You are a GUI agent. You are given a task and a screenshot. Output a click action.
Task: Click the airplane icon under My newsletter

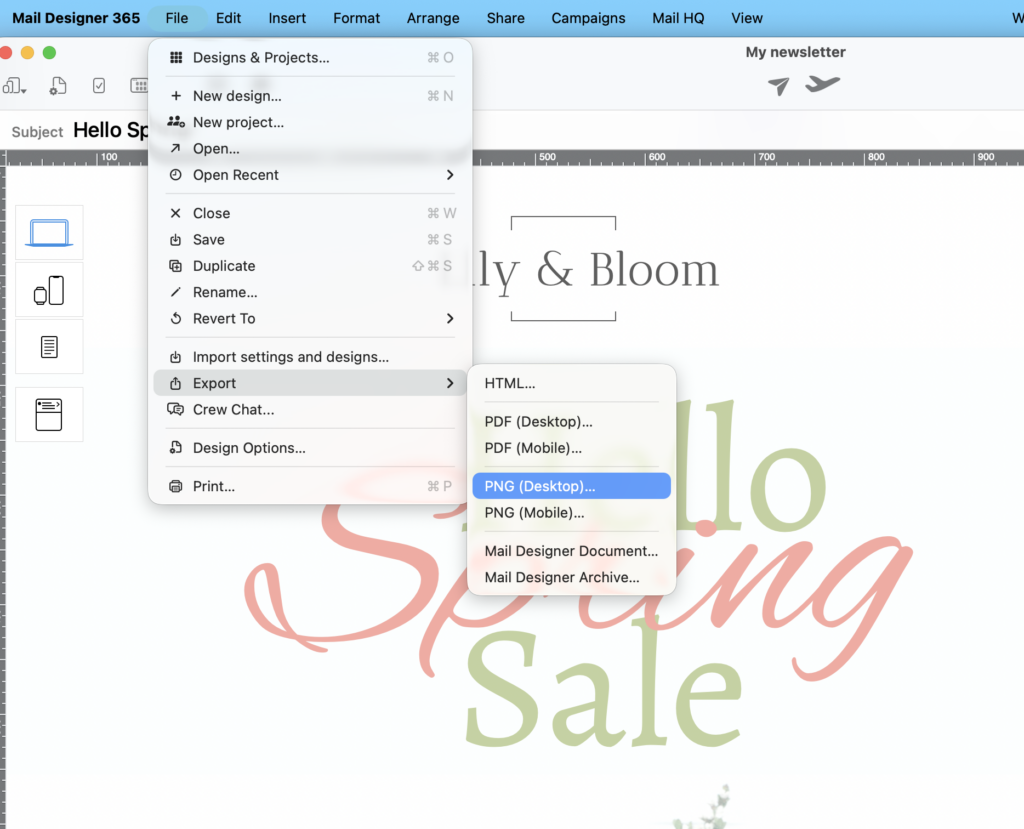pyautogui.click(x=822, y=84)
